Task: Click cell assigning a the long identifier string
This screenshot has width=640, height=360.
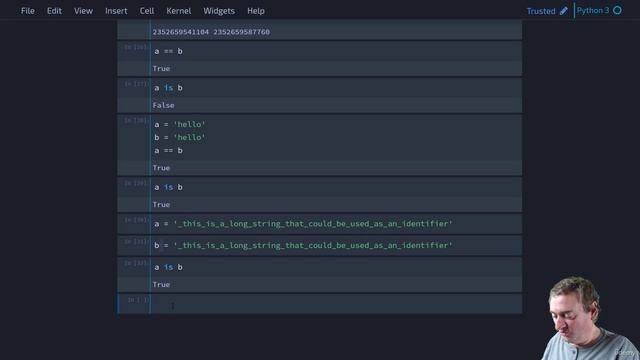Action: click(x=336, y=224)
